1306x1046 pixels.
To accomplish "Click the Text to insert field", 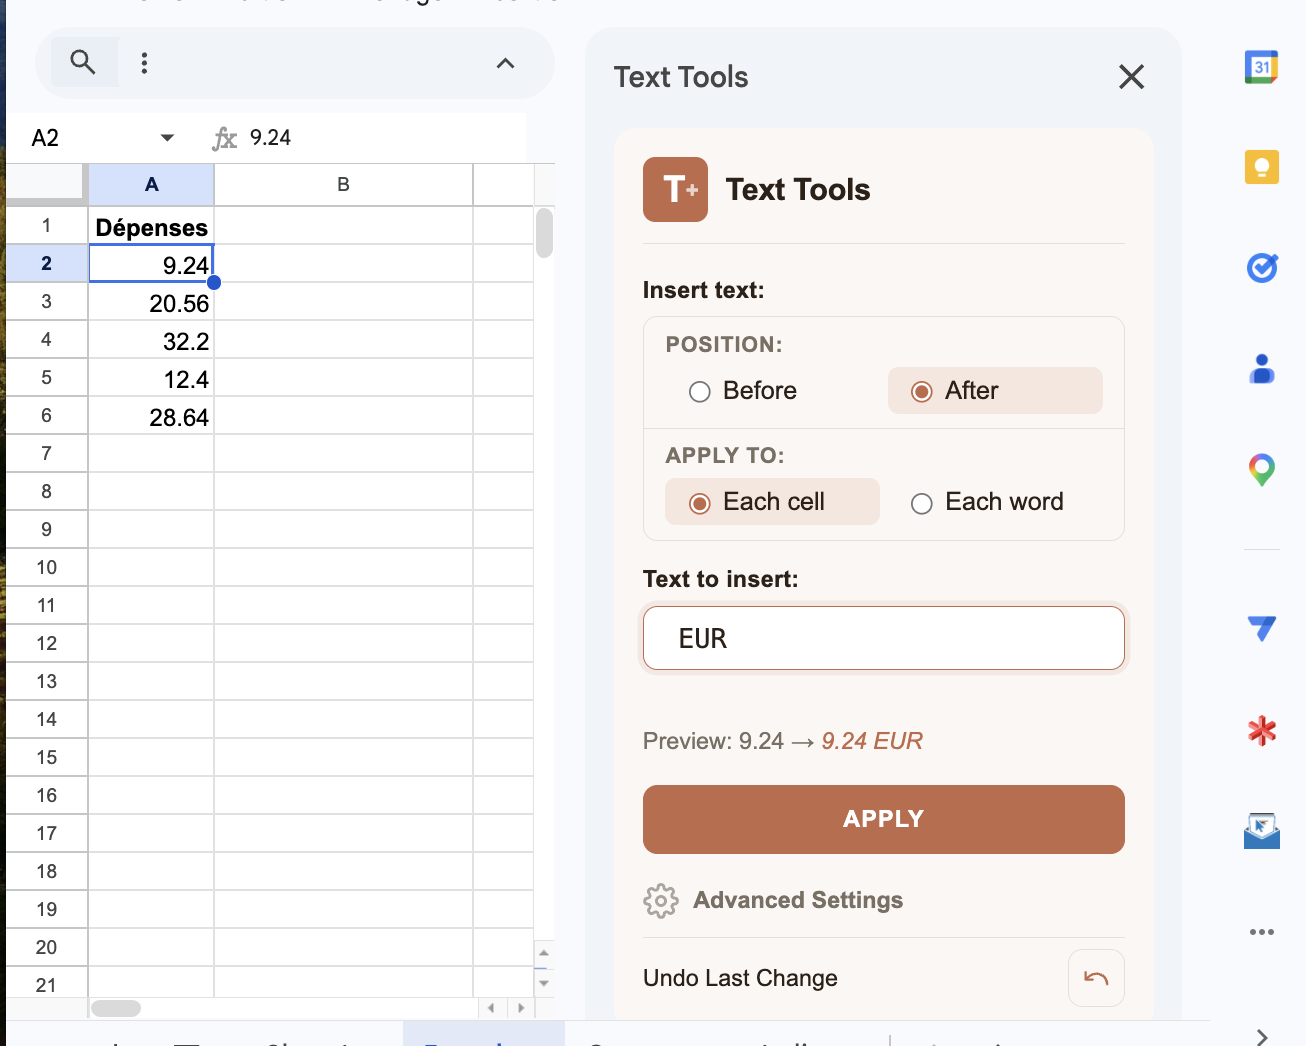I will coord(883,637).
